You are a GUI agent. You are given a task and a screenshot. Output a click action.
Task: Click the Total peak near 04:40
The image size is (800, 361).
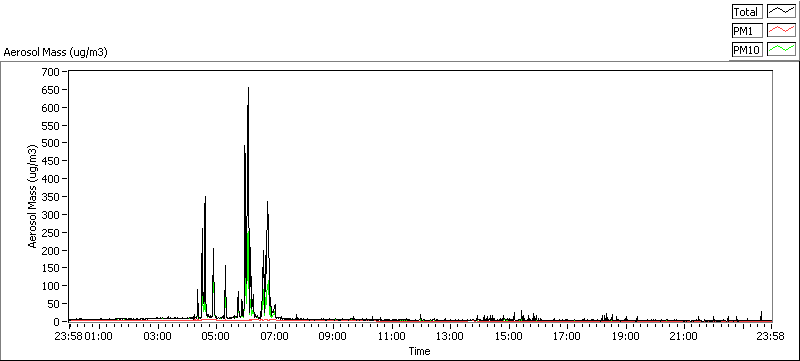(205, 197)
